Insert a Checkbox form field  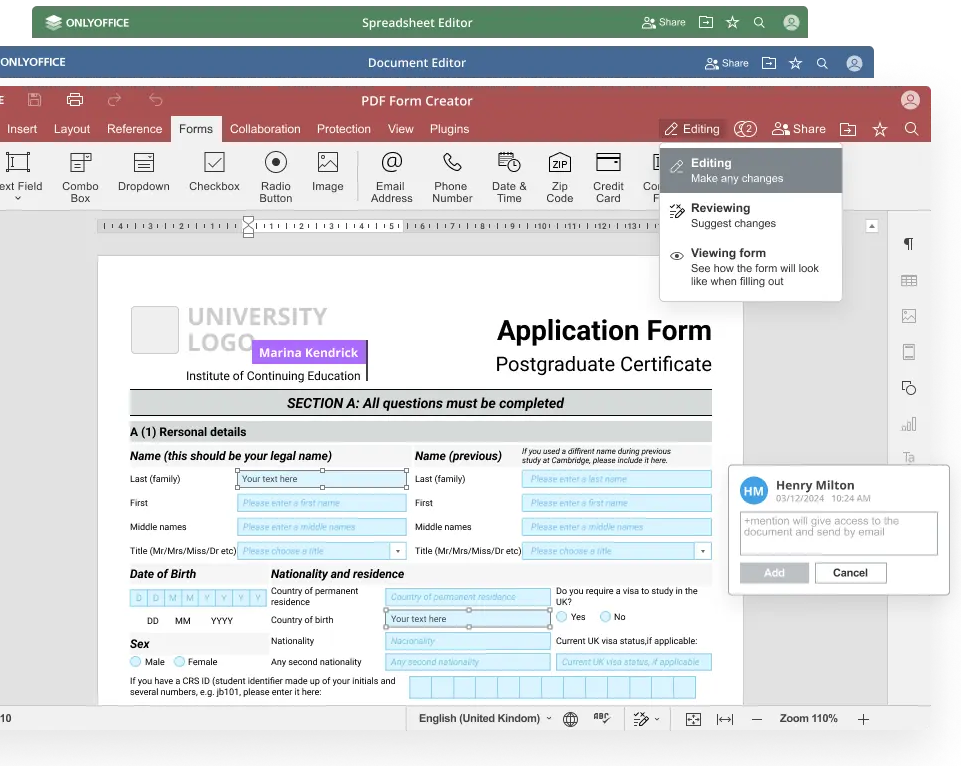(x=214, y=172)
